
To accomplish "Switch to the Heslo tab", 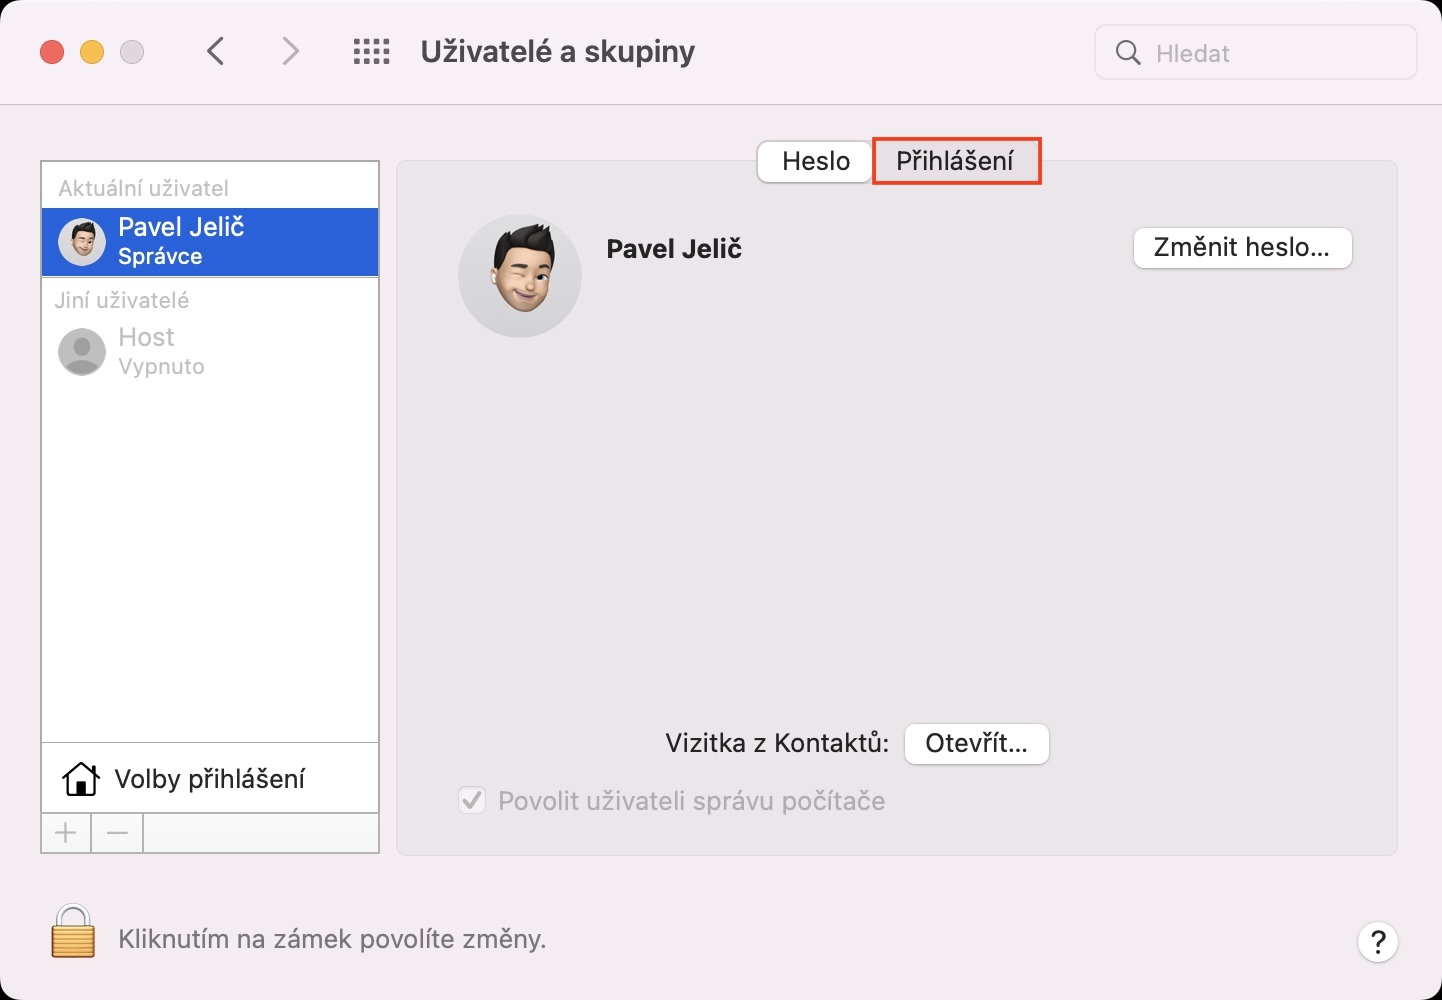I will [815, 161].
